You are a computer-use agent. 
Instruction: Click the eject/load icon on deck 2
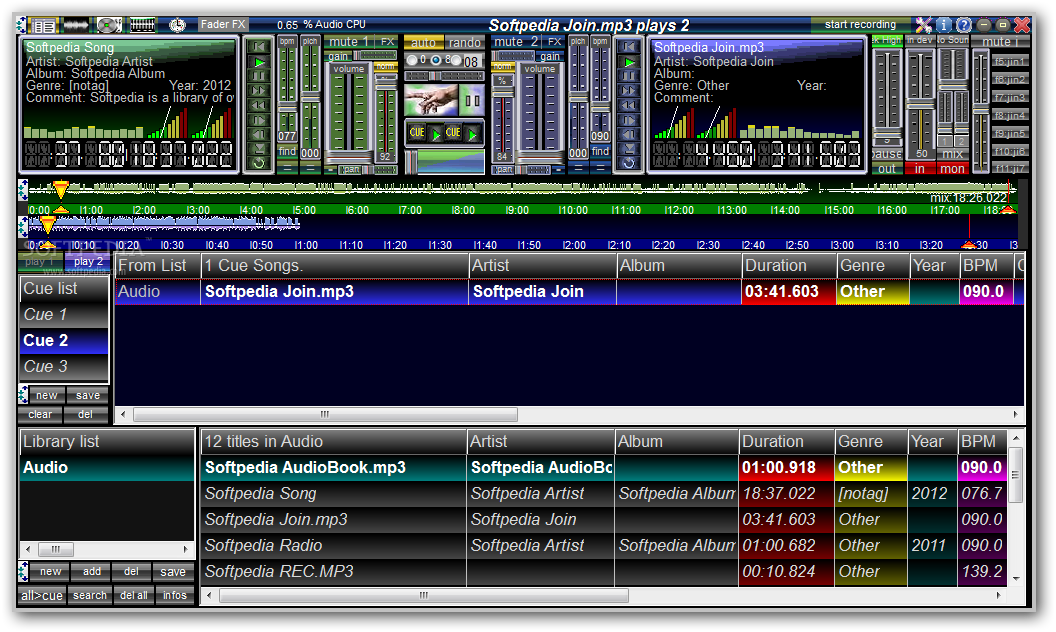(x=628, y=148)
